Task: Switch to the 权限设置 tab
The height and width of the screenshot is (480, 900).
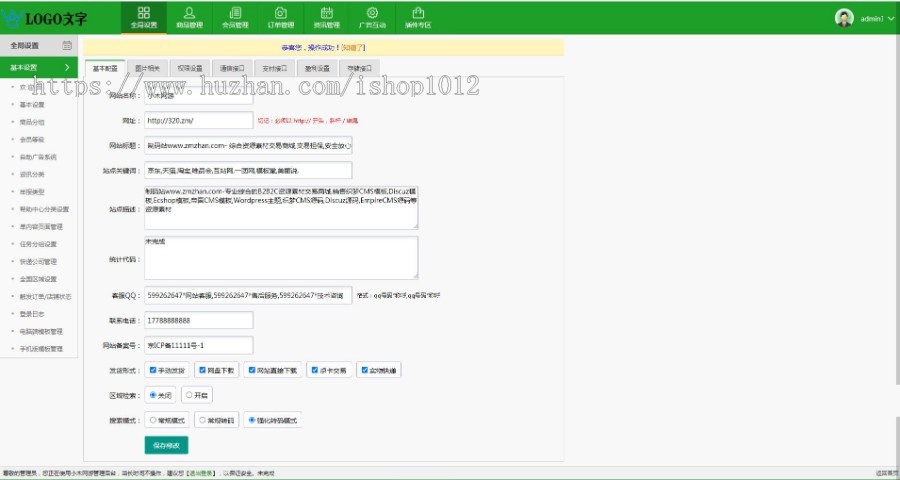Action: tap(190, 68)
